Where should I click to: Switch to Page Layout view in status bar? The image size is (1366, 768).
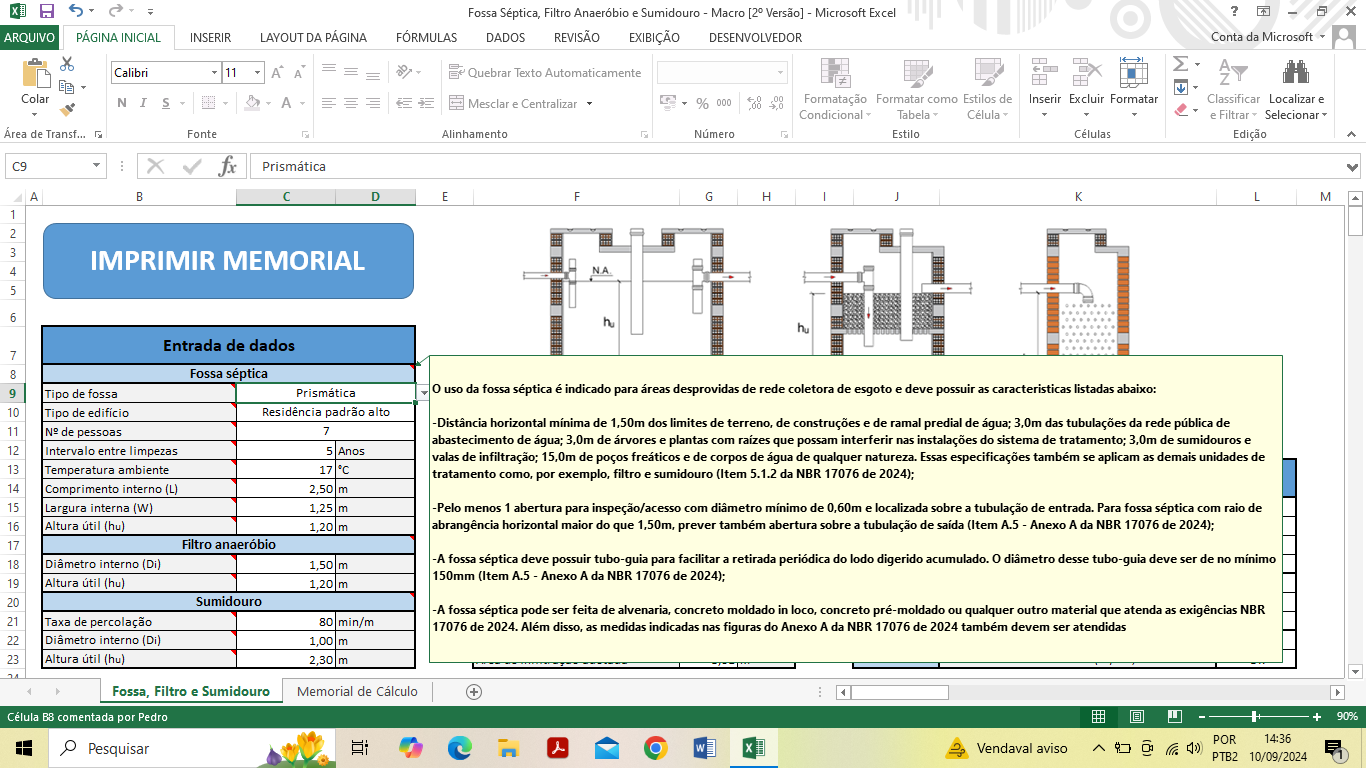(x=1137, y=716)
